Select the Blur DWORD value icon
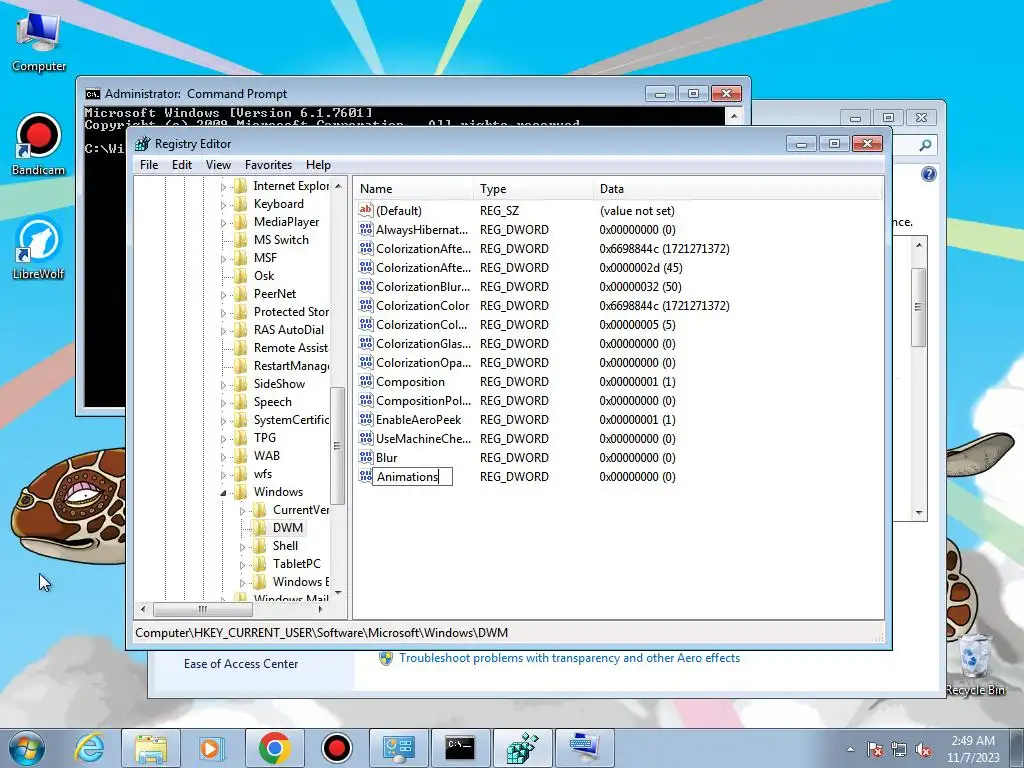The width and height of the screenshot is (1024, 768). pyautogui.click(x=366, y=457)
